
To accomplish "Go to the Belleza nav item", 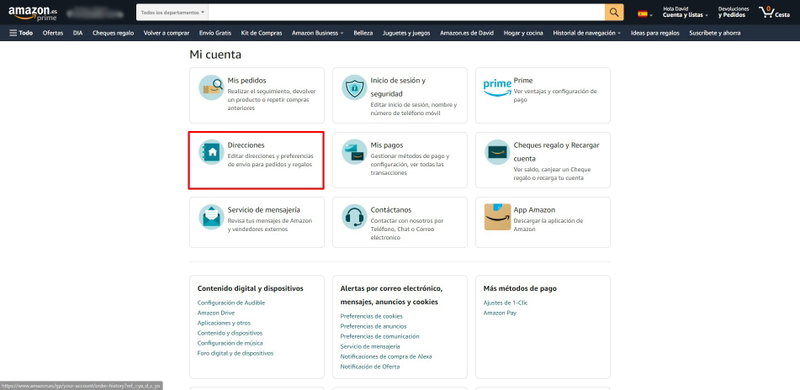I will 363,33.
